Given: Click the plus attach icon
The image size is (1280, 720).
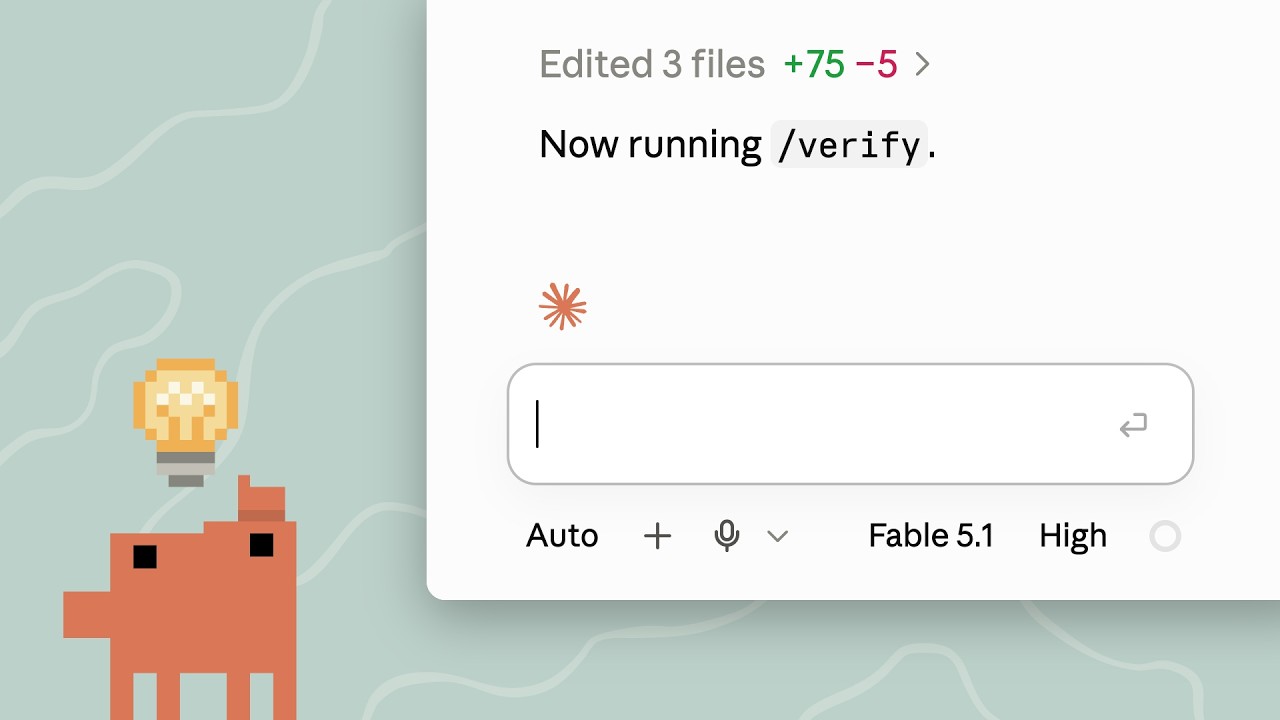Looking at the screenshot, I should point(657,537).
